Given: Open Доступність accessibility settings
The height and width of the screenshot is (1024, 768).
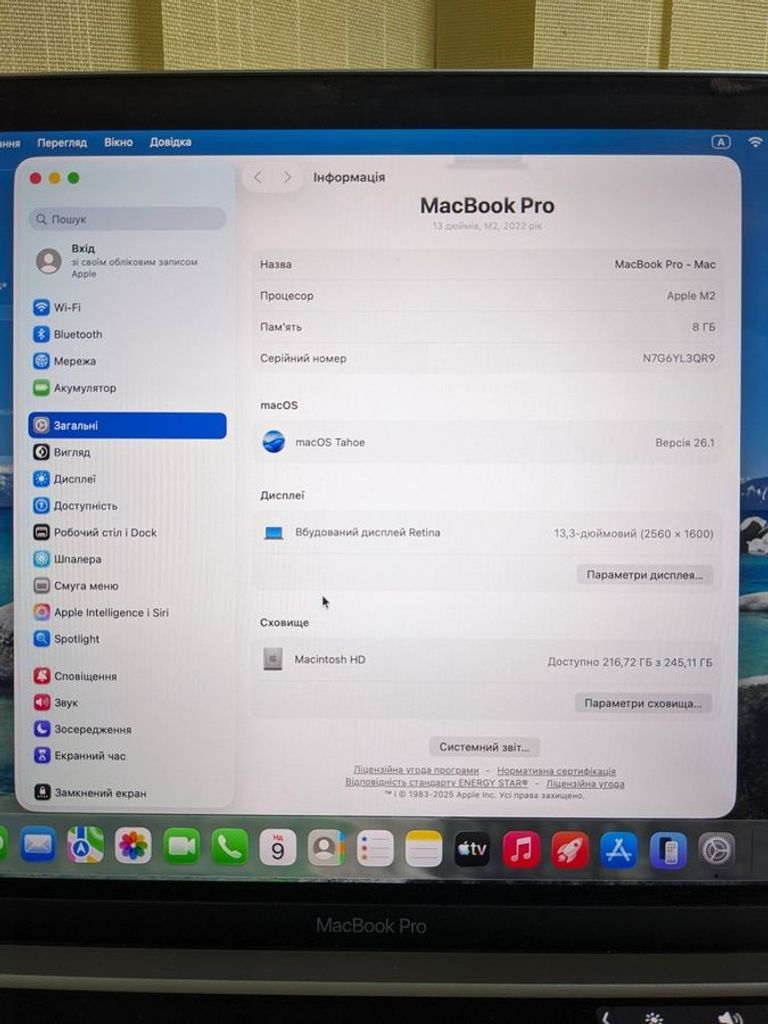Looking at the screenshot, I should [x=75, y=505].
